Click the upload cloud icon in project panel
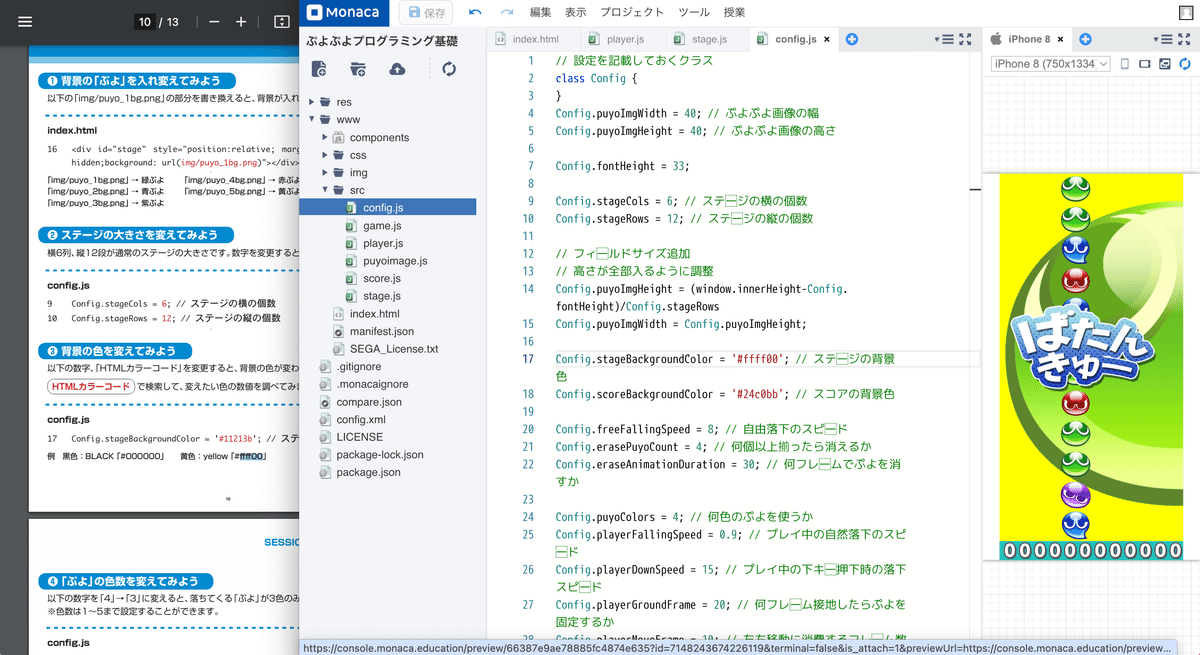 pos(397,68)
